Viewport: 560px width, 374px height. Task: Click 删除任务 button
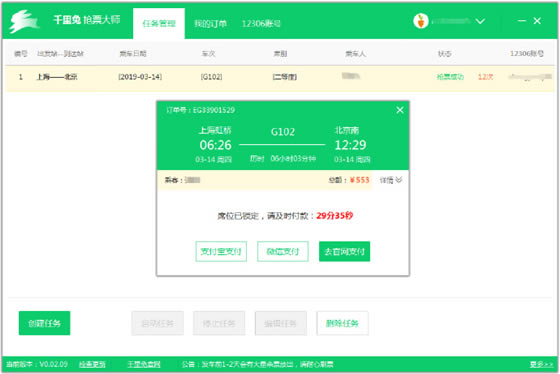[x=342, y=323]
